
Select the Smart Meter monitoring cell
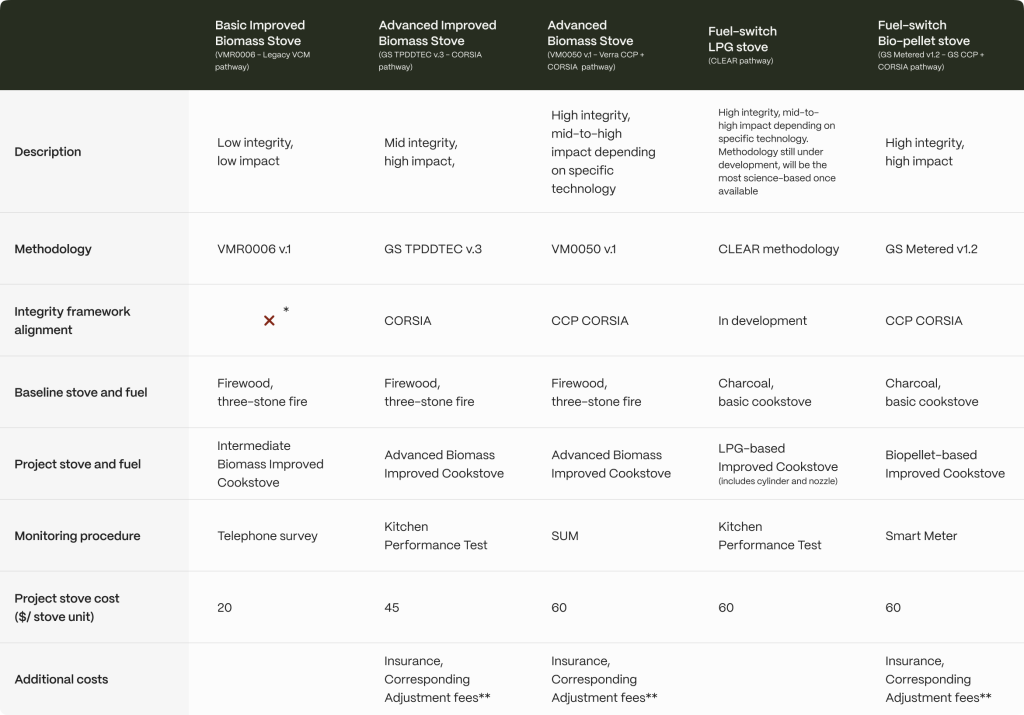coord(921,536)
